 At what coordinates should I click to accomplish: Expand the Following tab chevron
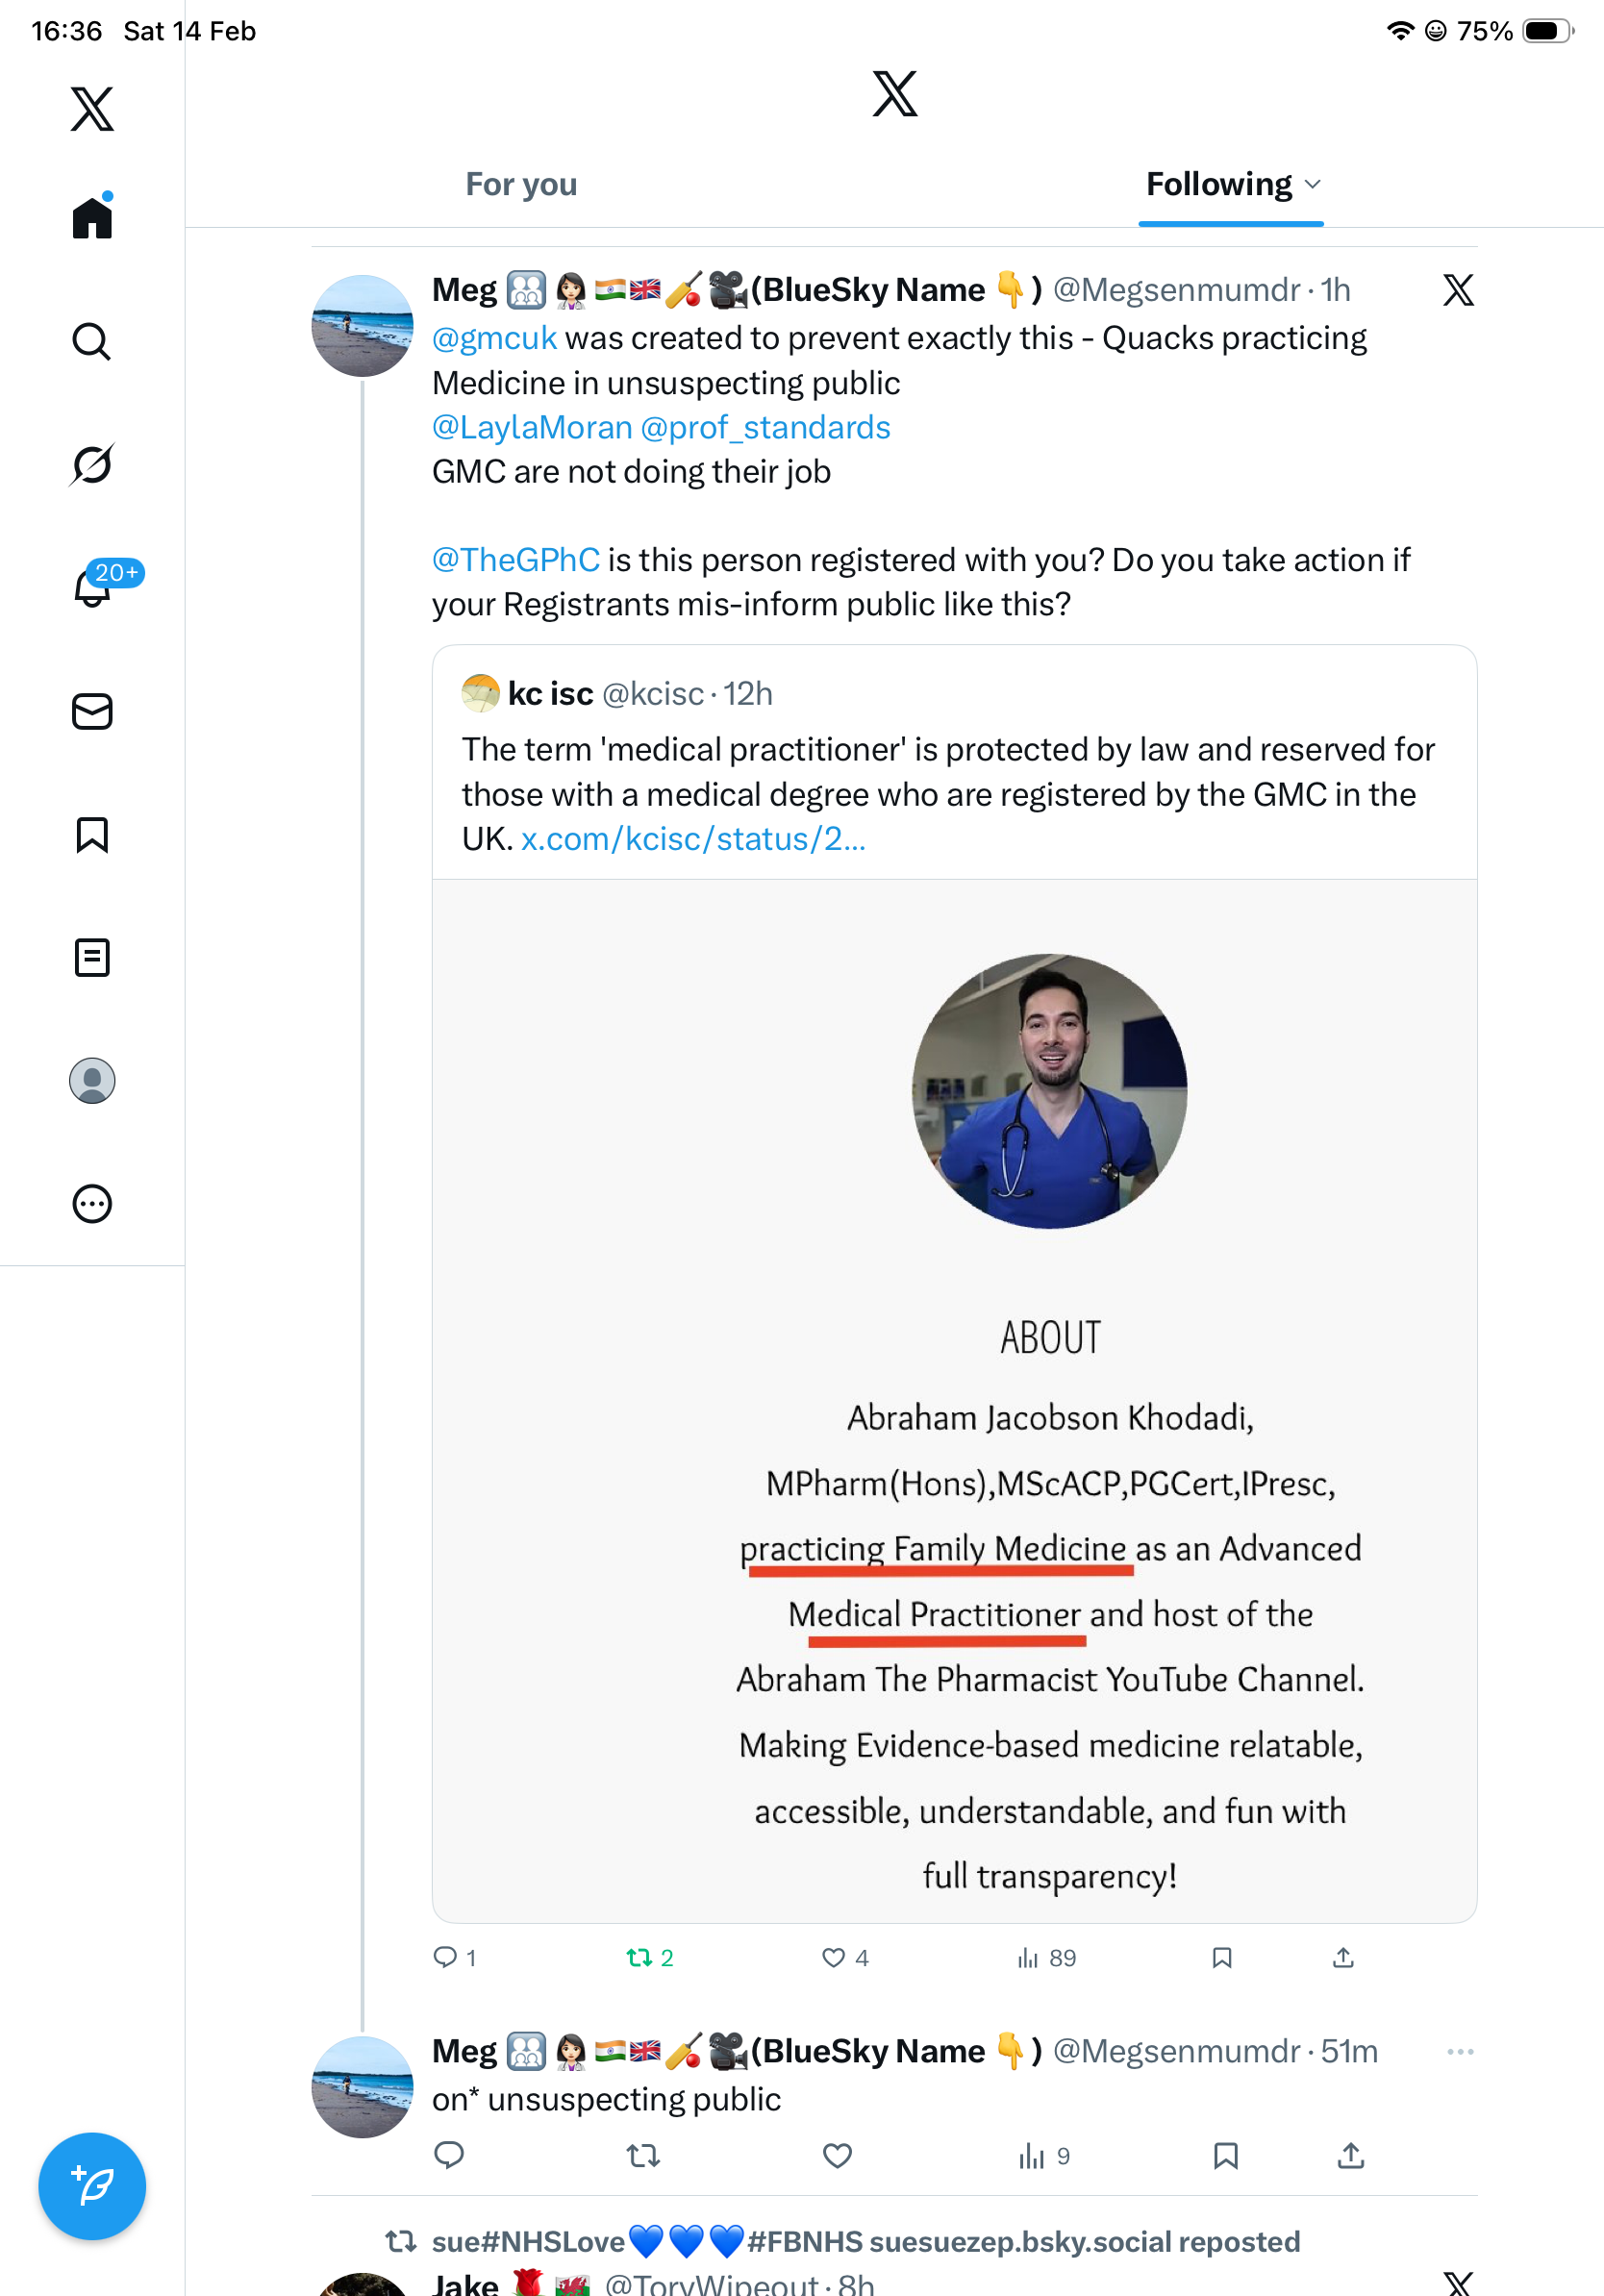point(1314,185)
